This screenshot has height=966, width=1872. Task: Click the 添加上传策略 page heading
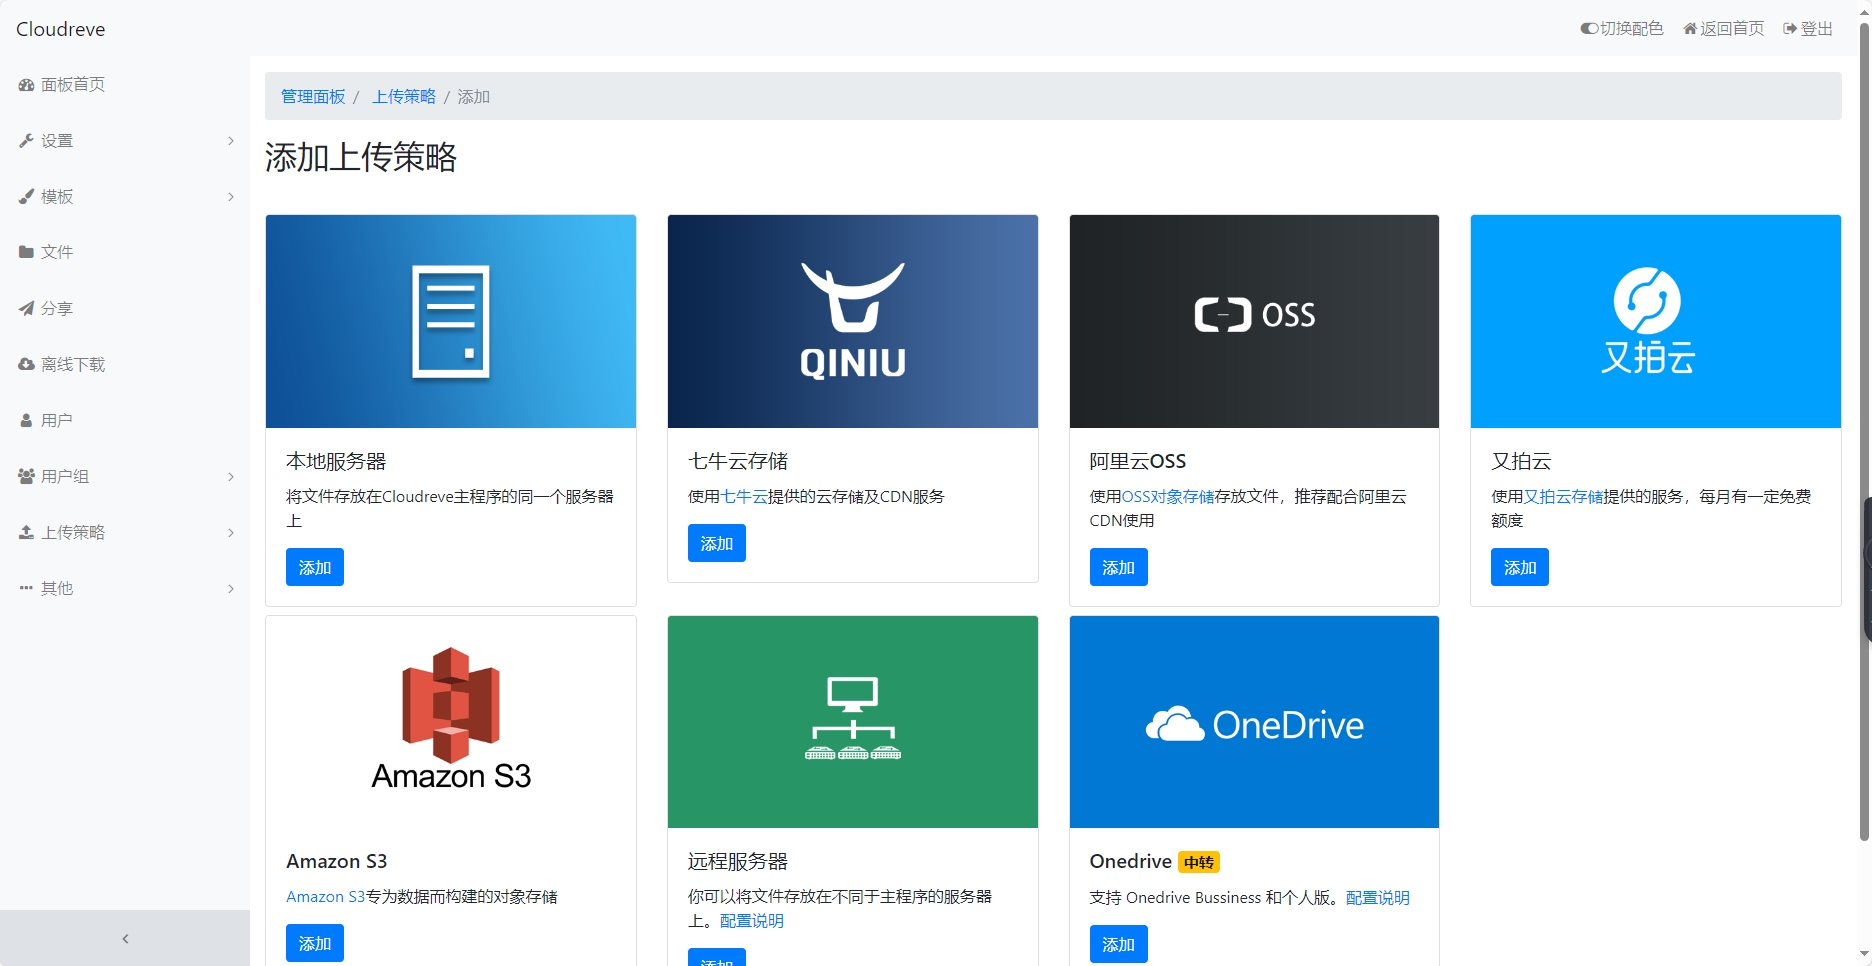tap(361, 157)
